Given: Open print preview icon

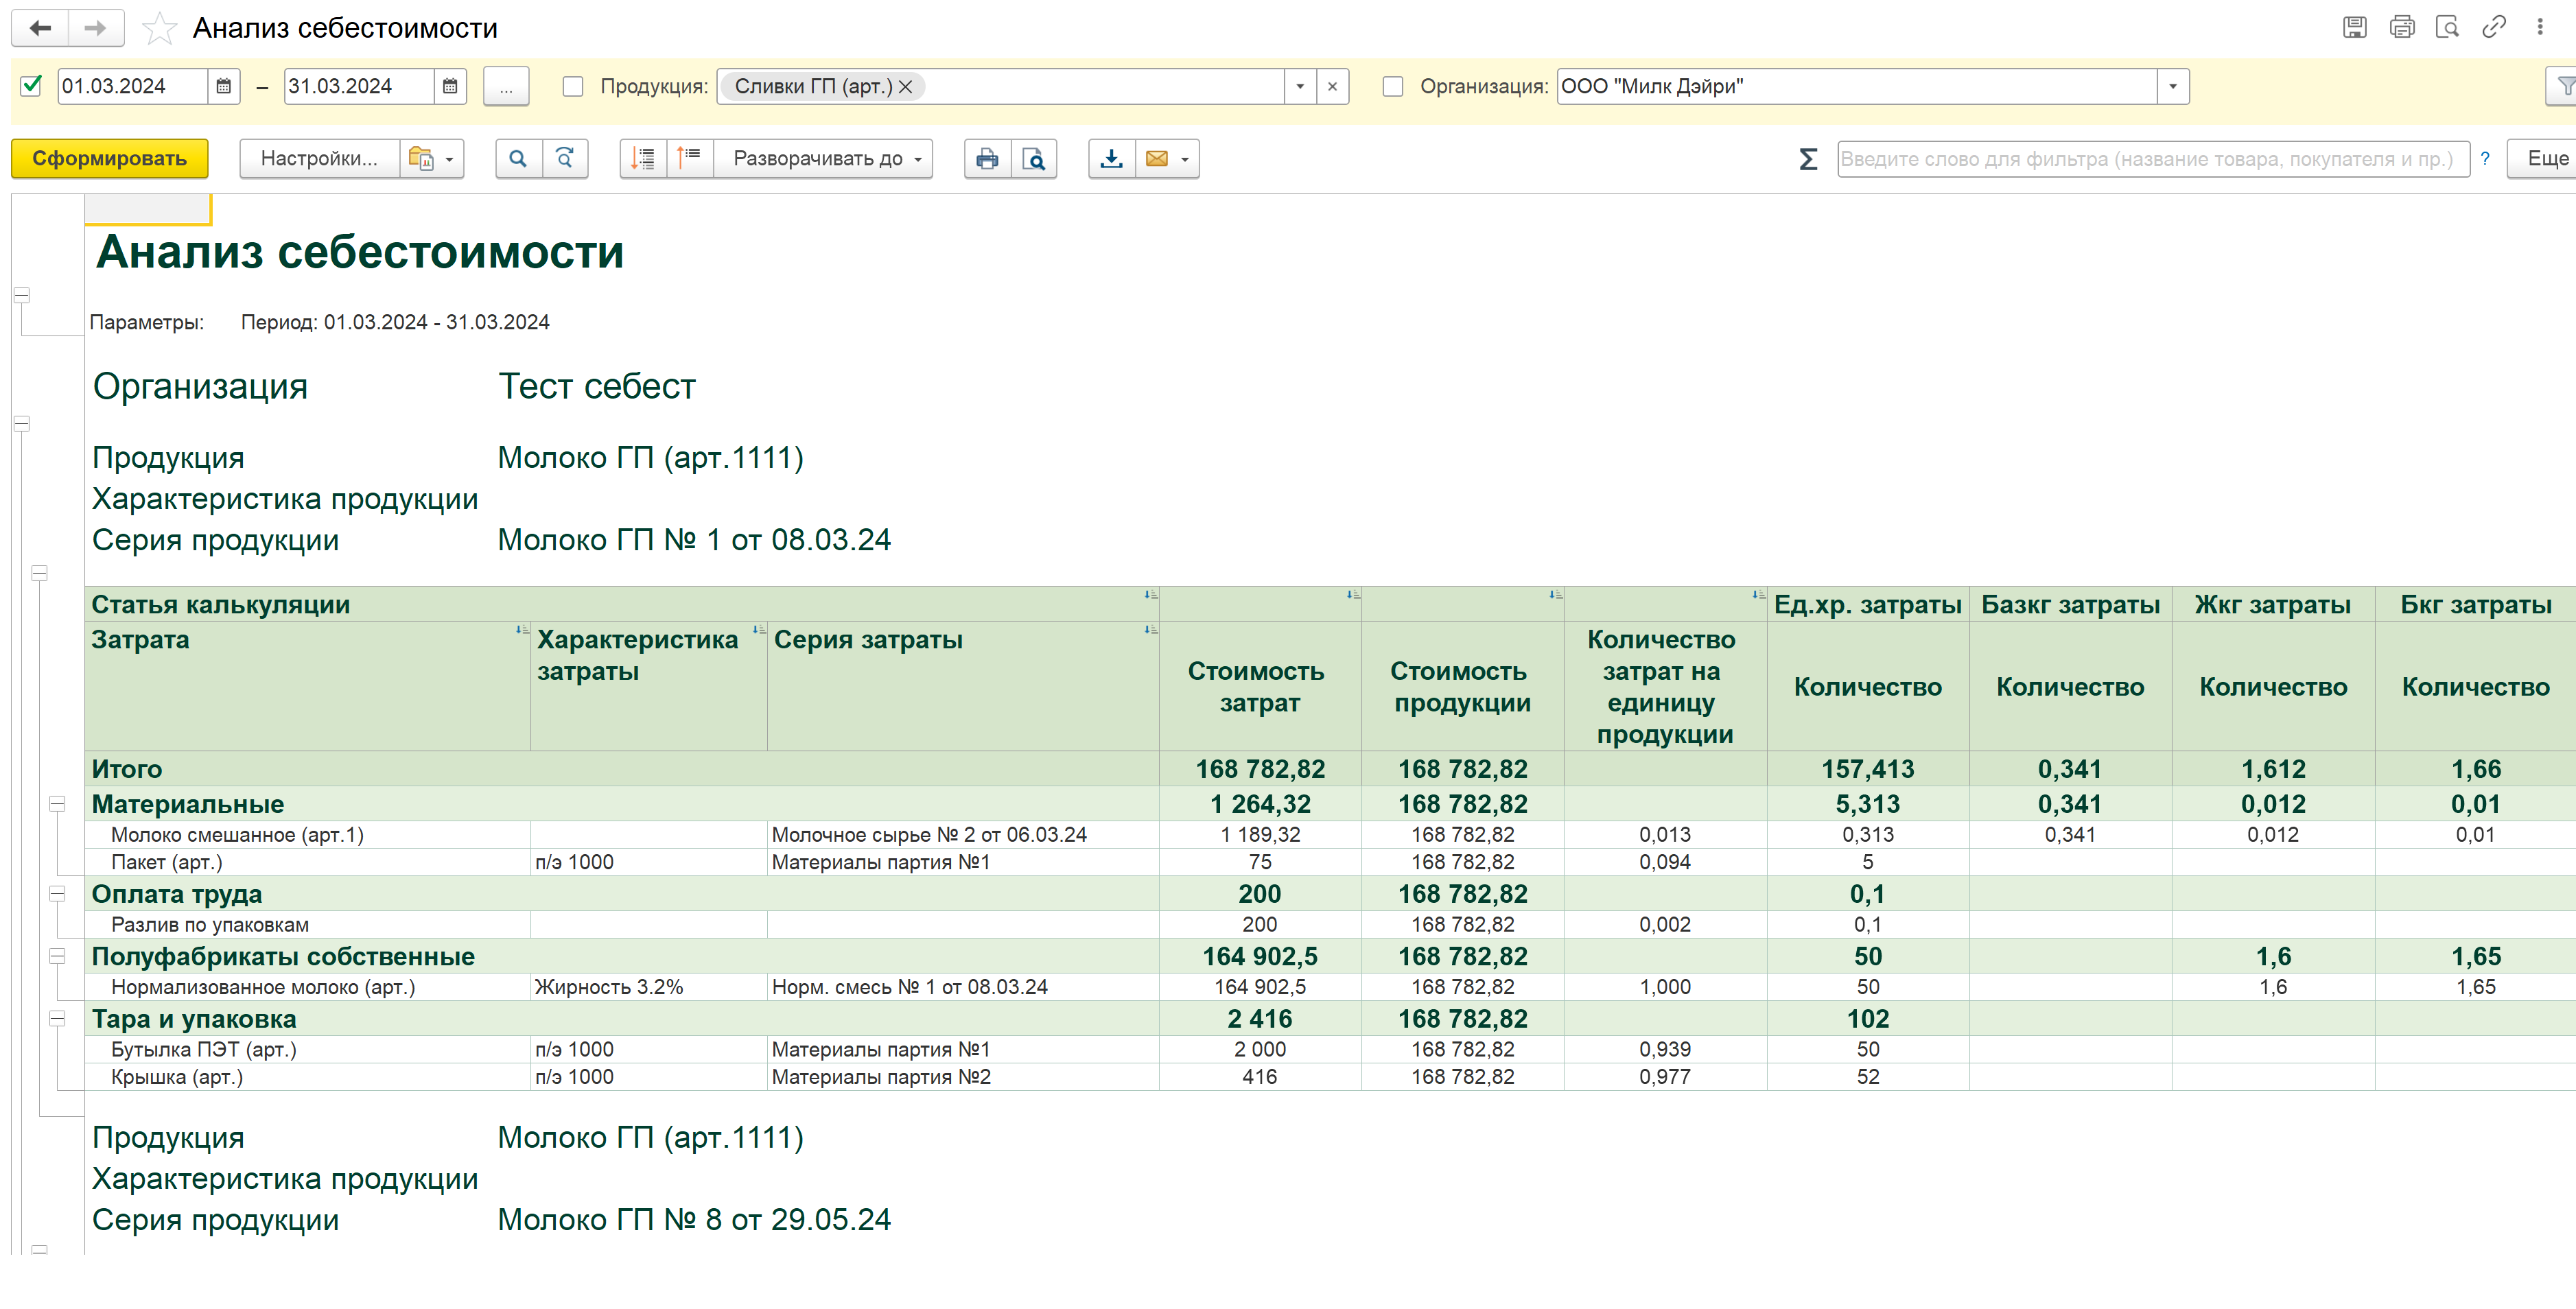Looking at the screenshot, I should click(x=1034, y=158).
